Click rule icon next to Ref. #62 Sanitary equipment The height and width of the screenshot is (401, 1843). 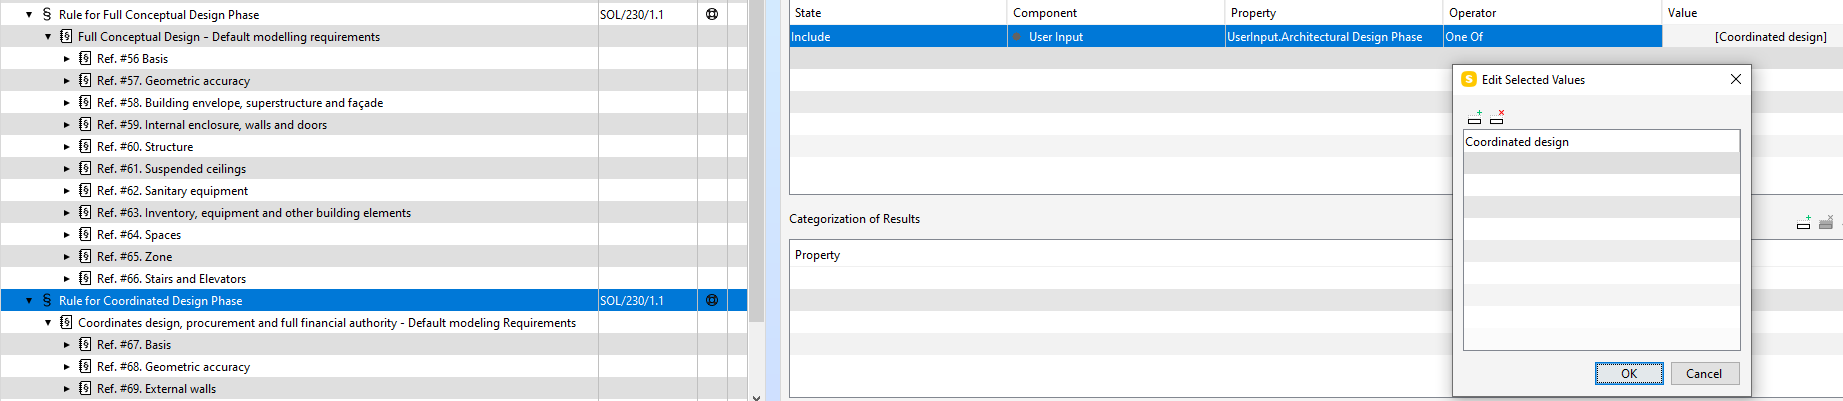coord(85,190)
